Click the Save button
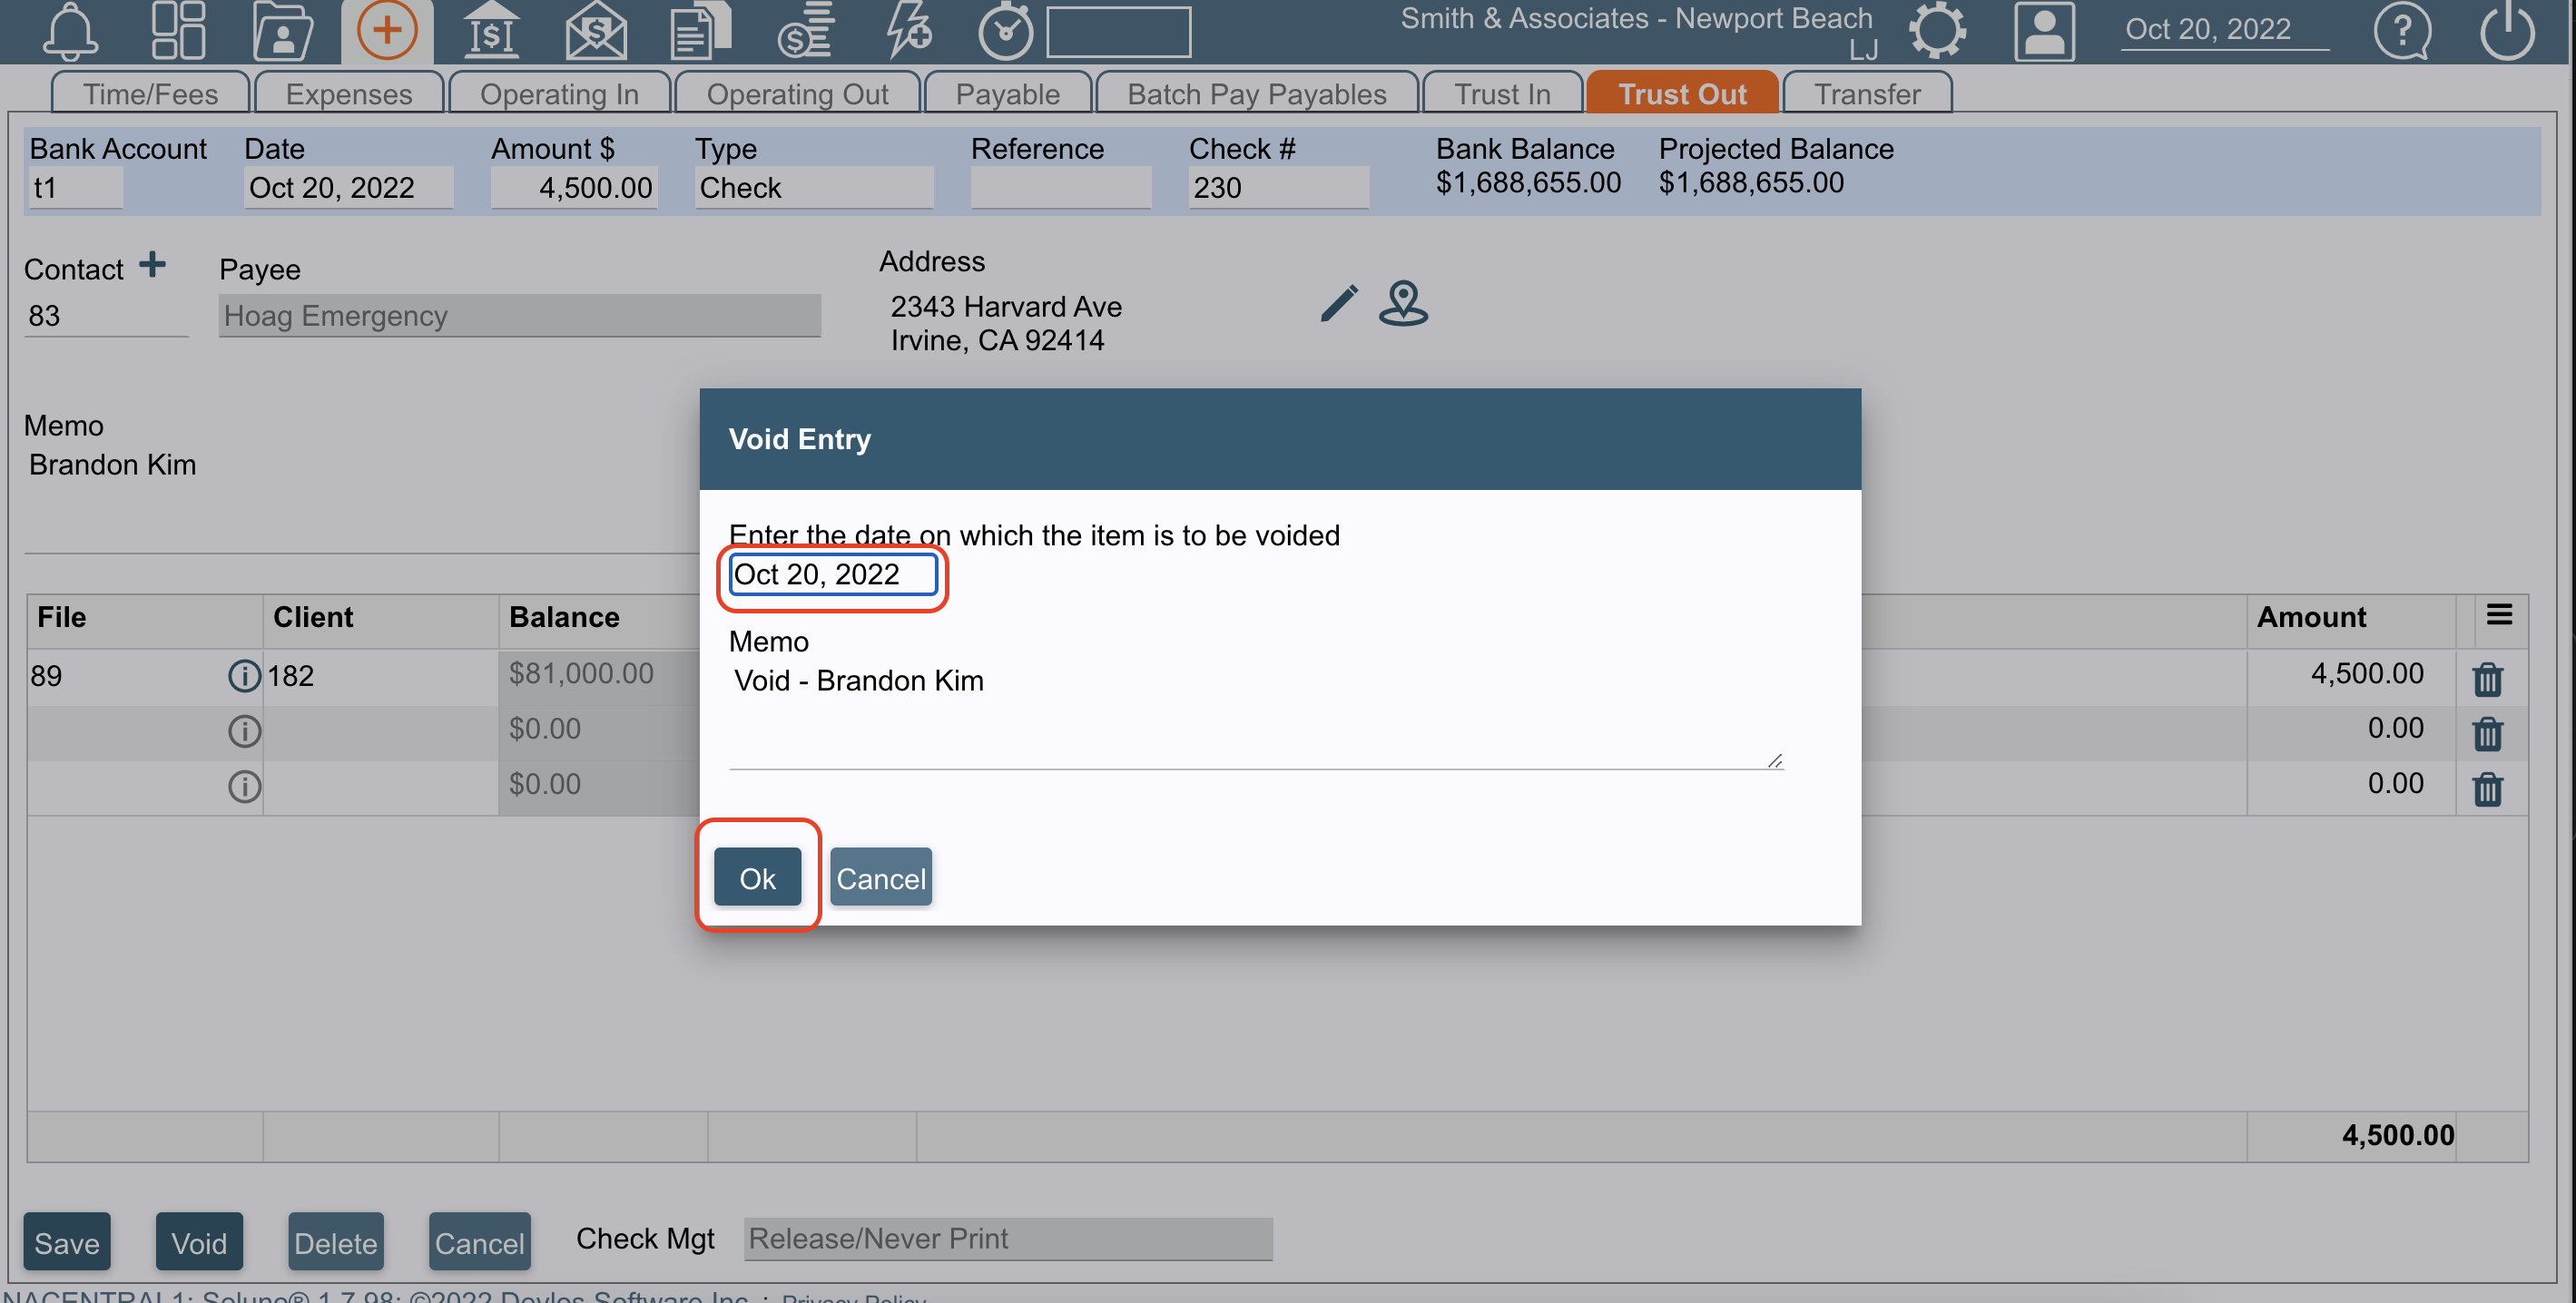Screen dimensions: 2576x1303 coord(67,1241)
